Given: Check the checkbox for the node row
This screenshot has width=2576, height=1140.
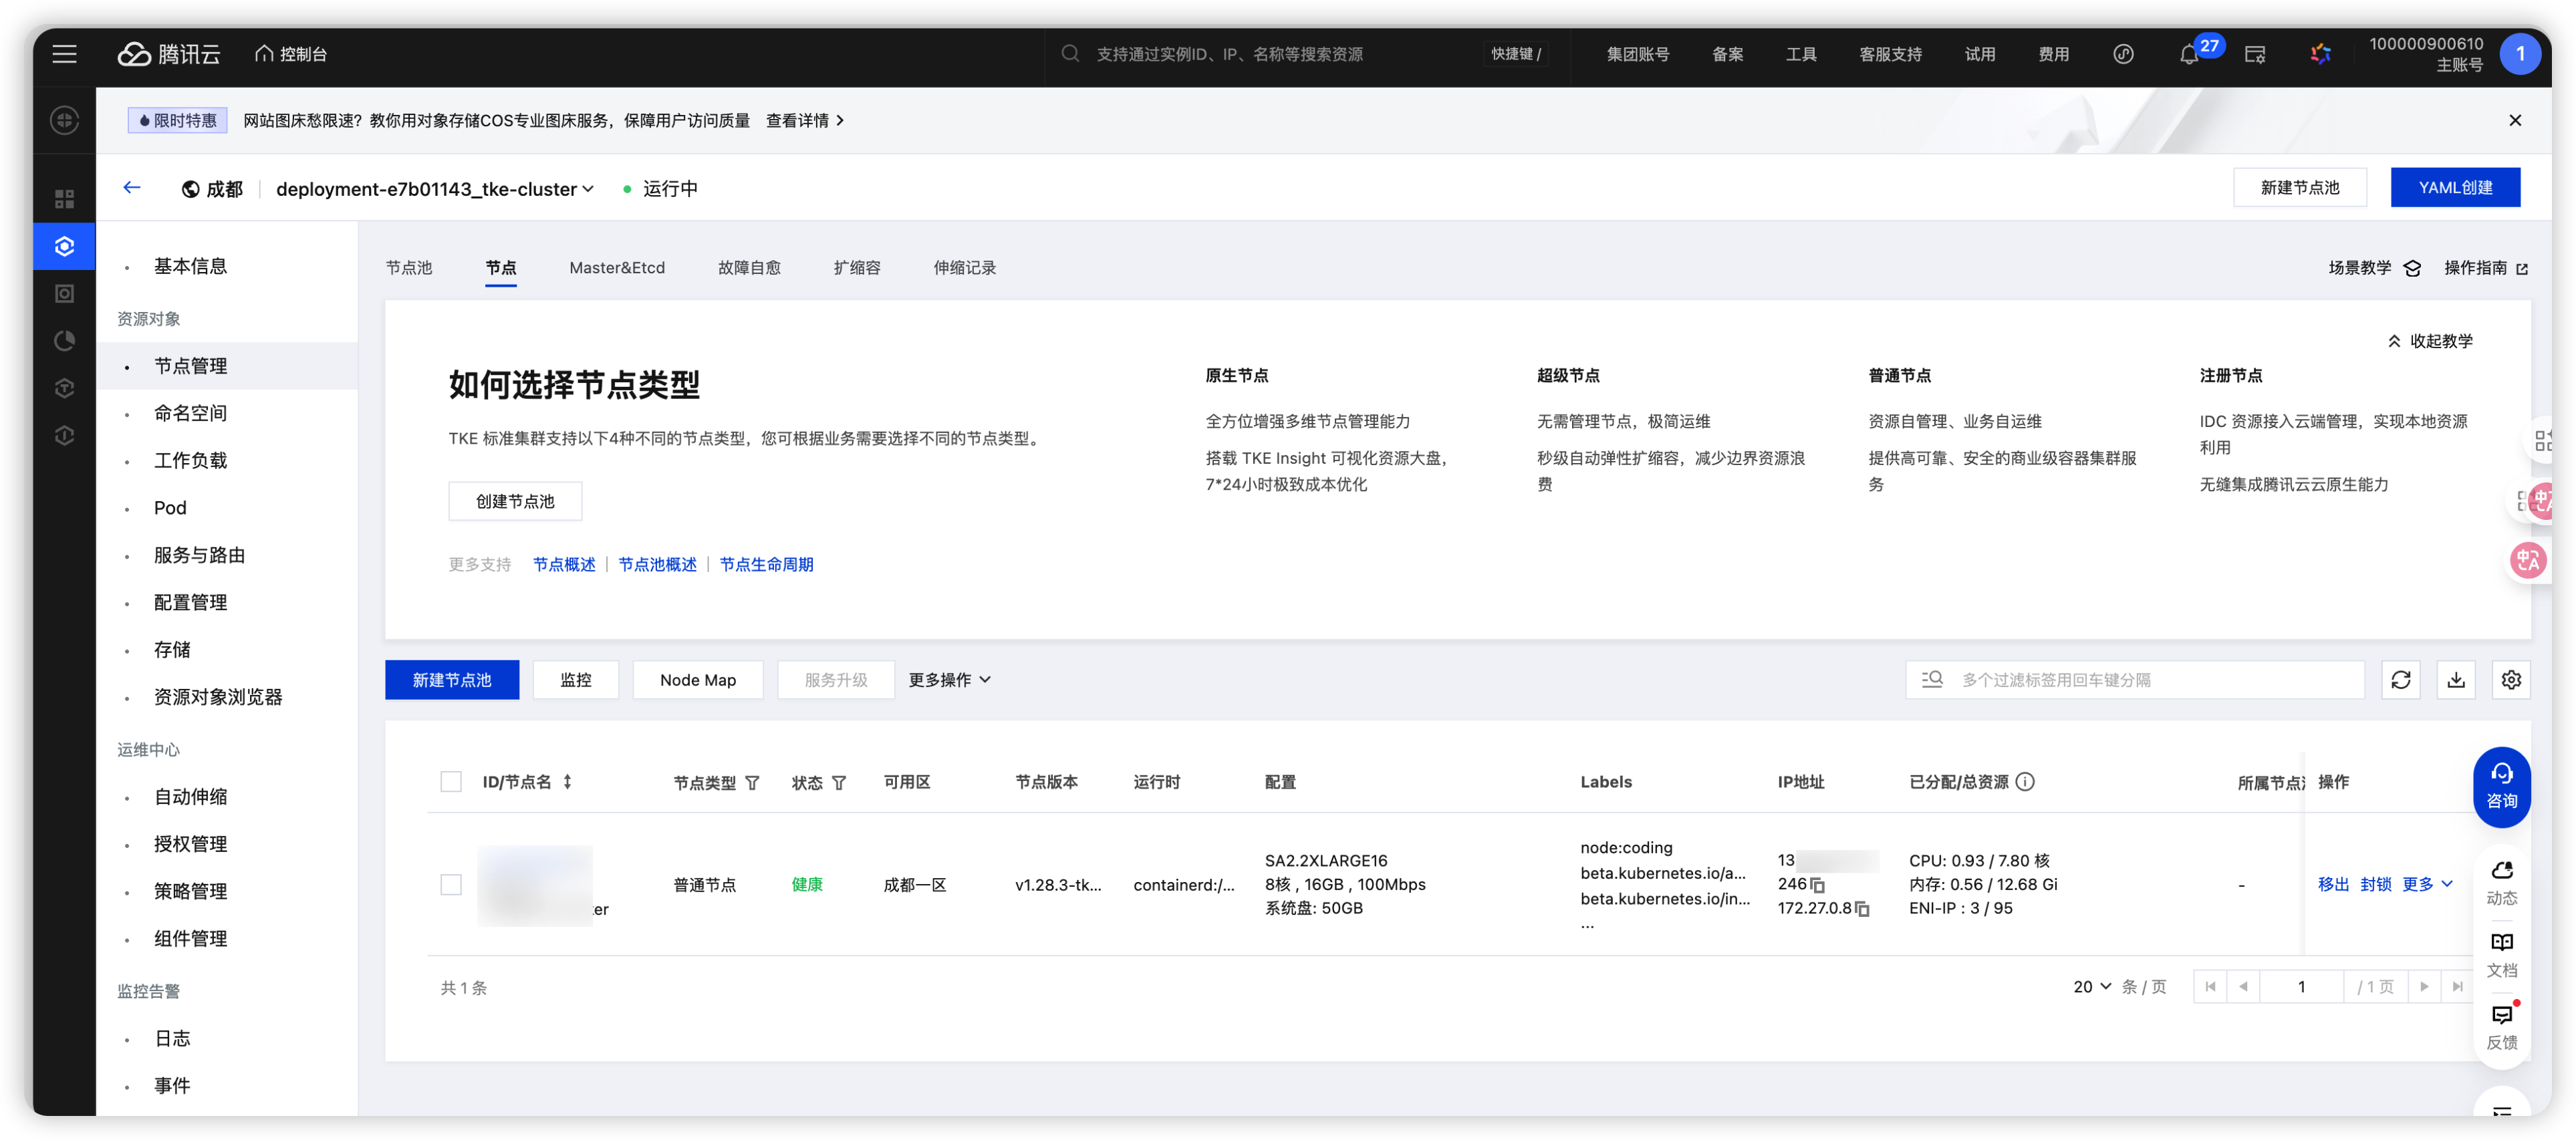Looking at the screenshot, I should pyautogui.click(x=451, y=885).
